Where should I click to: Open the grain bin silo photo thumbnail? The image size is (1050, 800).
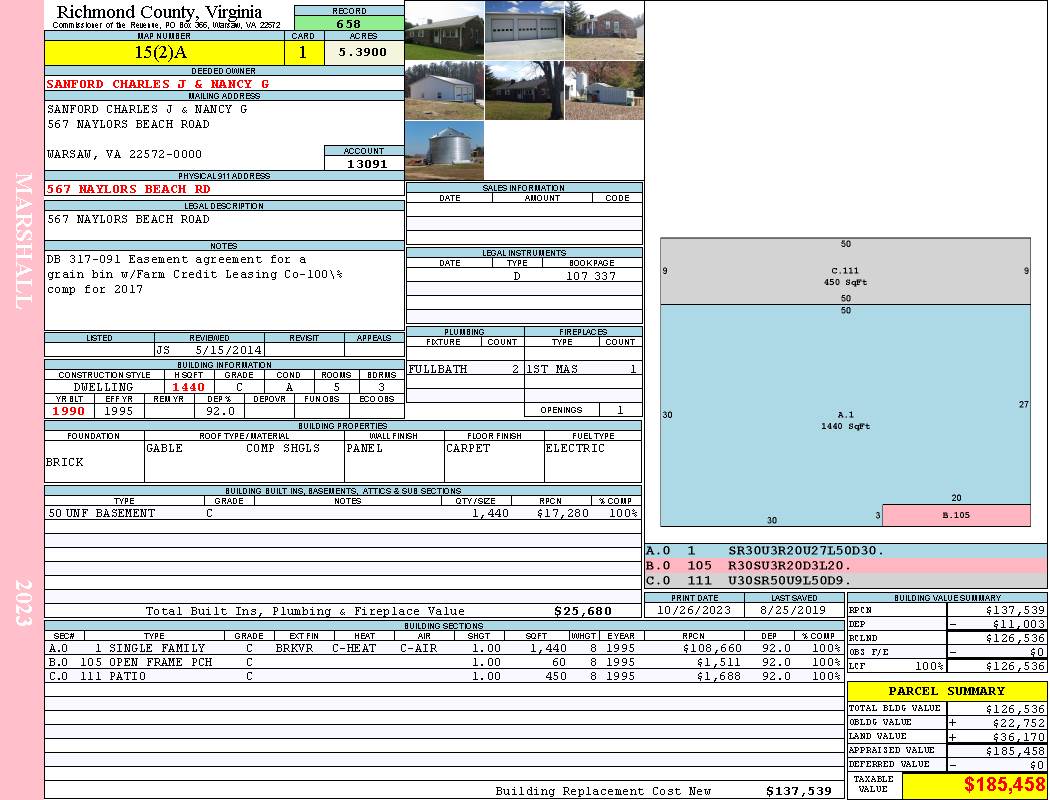tap(444, 150)
